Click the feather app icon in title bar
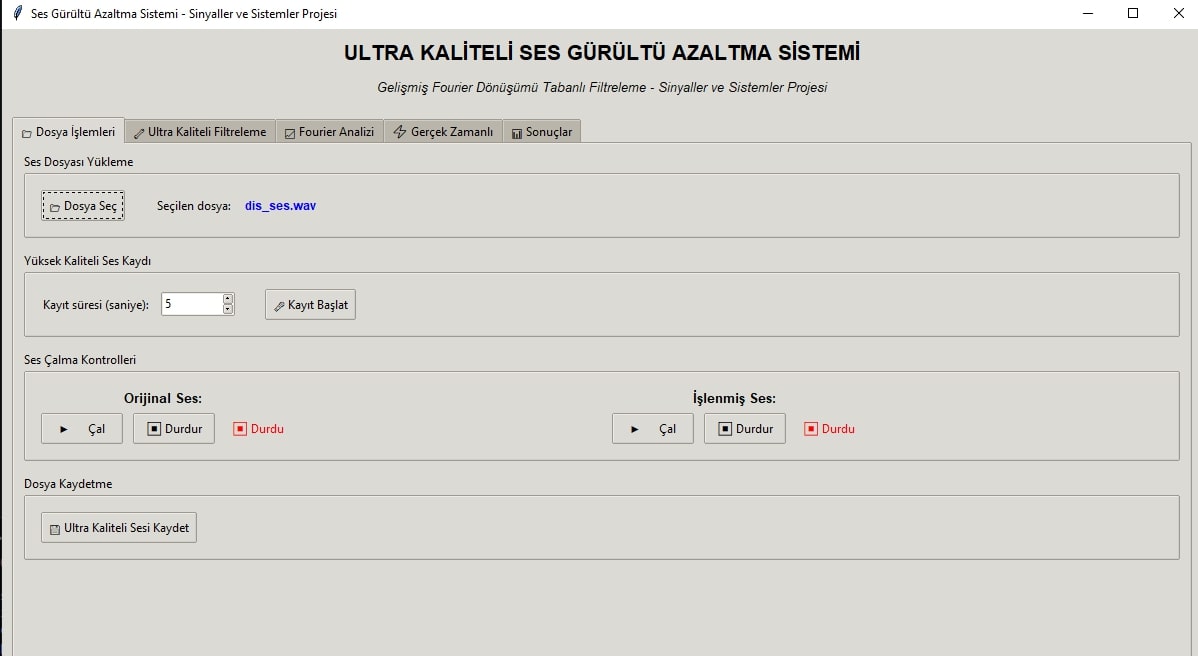Image resolution: width=1198 pixels, height=656 pixels. coord(16,13)
